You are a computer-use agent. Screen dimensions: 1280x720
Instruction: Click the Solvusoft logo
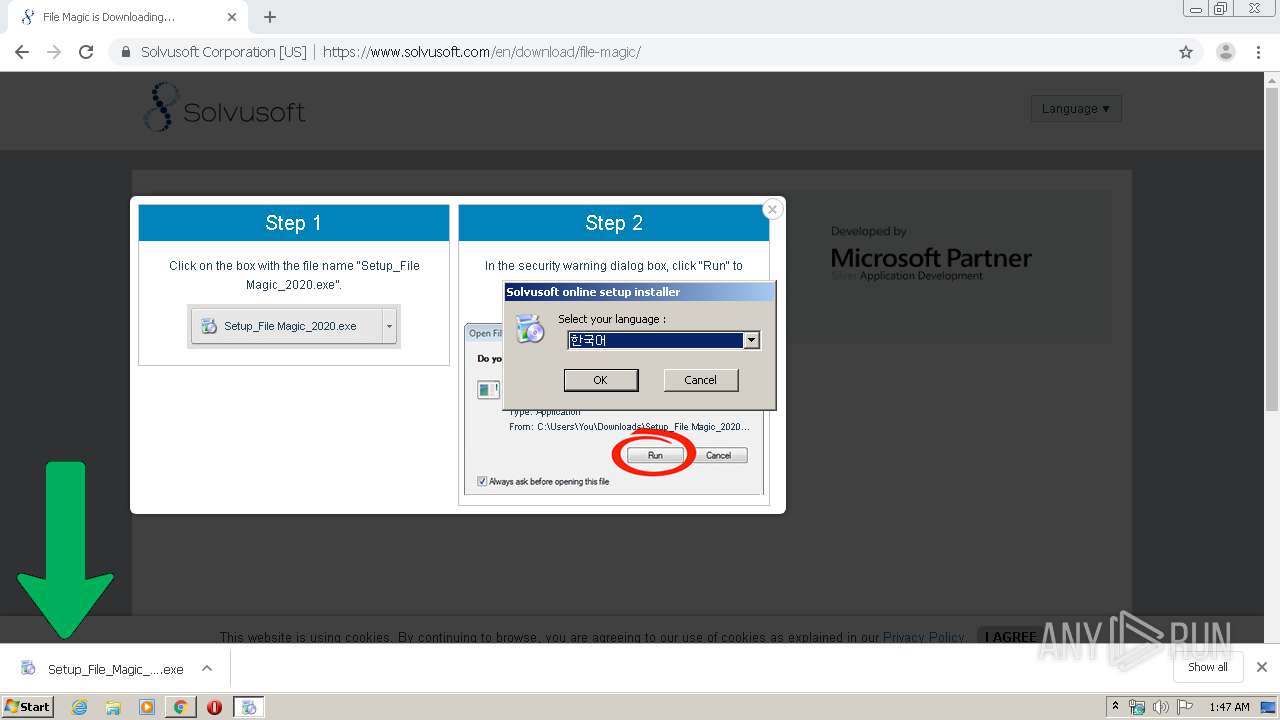[x=224, y=108]
